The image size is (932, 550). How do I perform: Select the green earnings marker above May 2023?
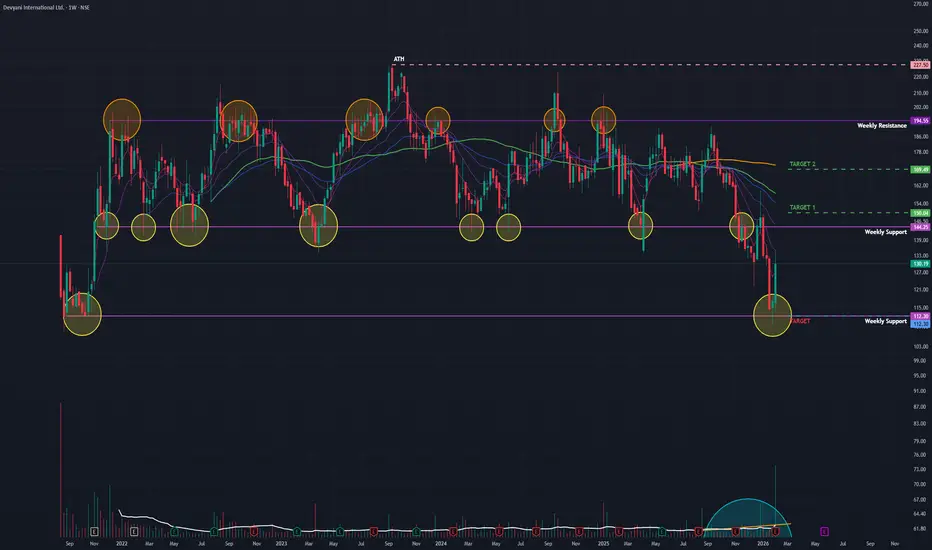(x=339, y=531)
